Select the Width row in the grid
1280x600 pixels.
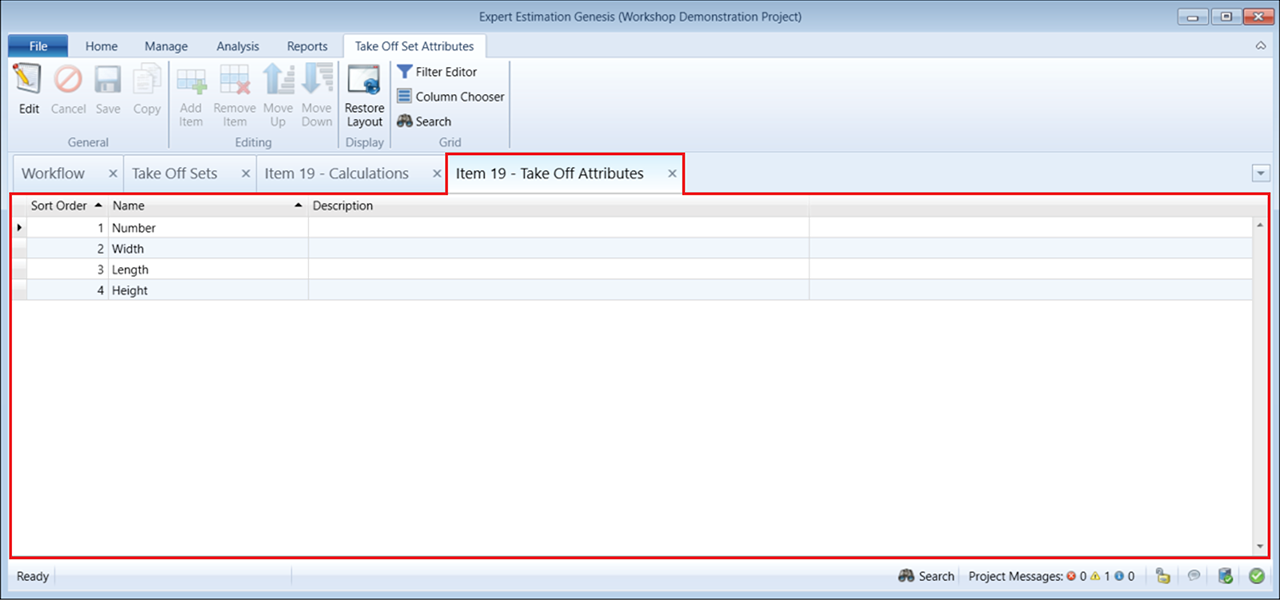pos(128,249)
